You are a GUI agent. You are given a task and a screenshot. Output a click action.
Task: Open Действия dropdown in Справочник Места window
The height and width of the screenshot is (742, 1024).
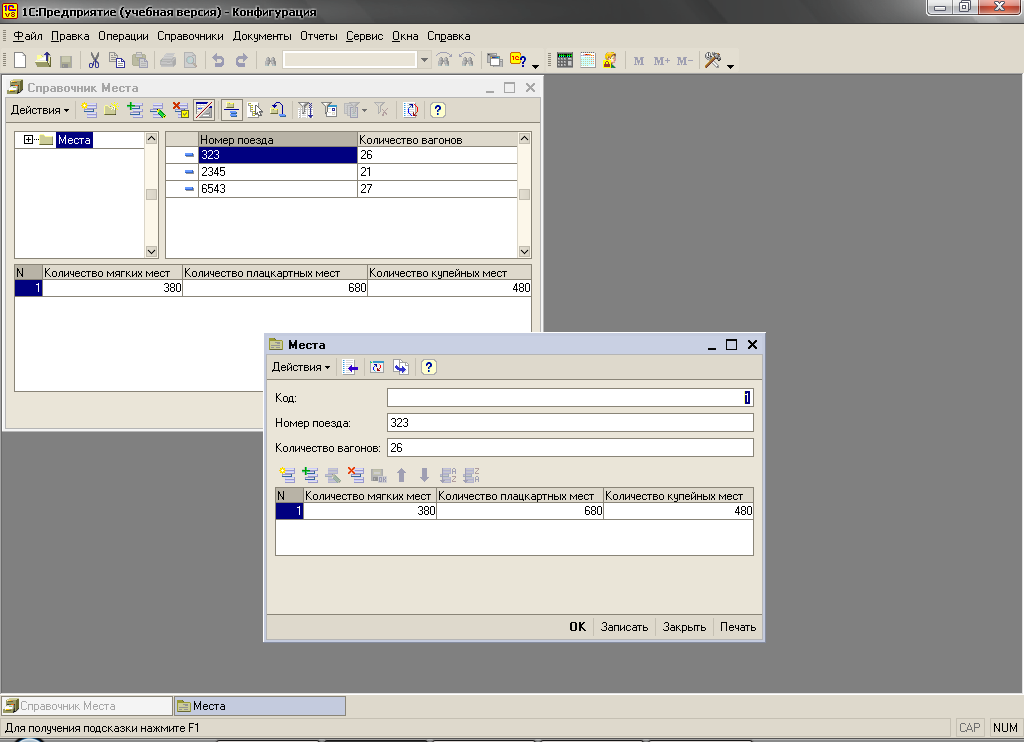click(40, 110)
